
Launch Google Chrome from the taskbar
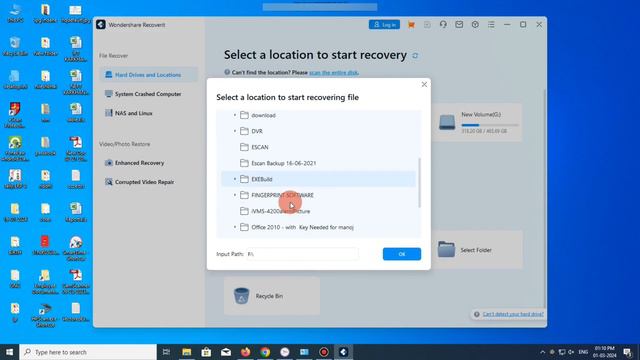(265, 352)
